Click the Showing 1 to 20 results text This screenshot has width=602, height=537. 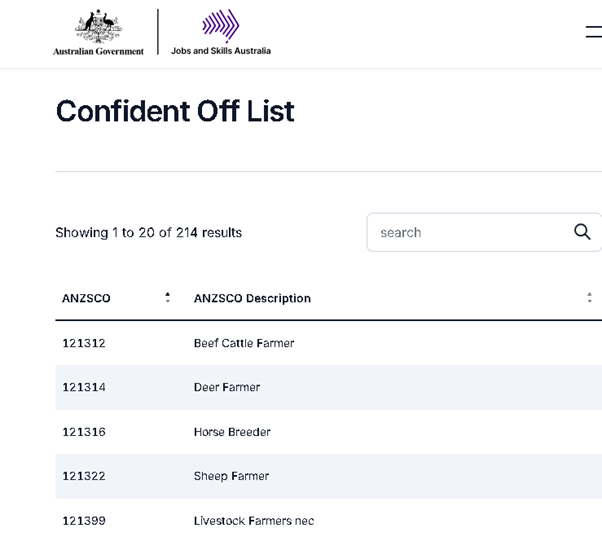point(149,233)
